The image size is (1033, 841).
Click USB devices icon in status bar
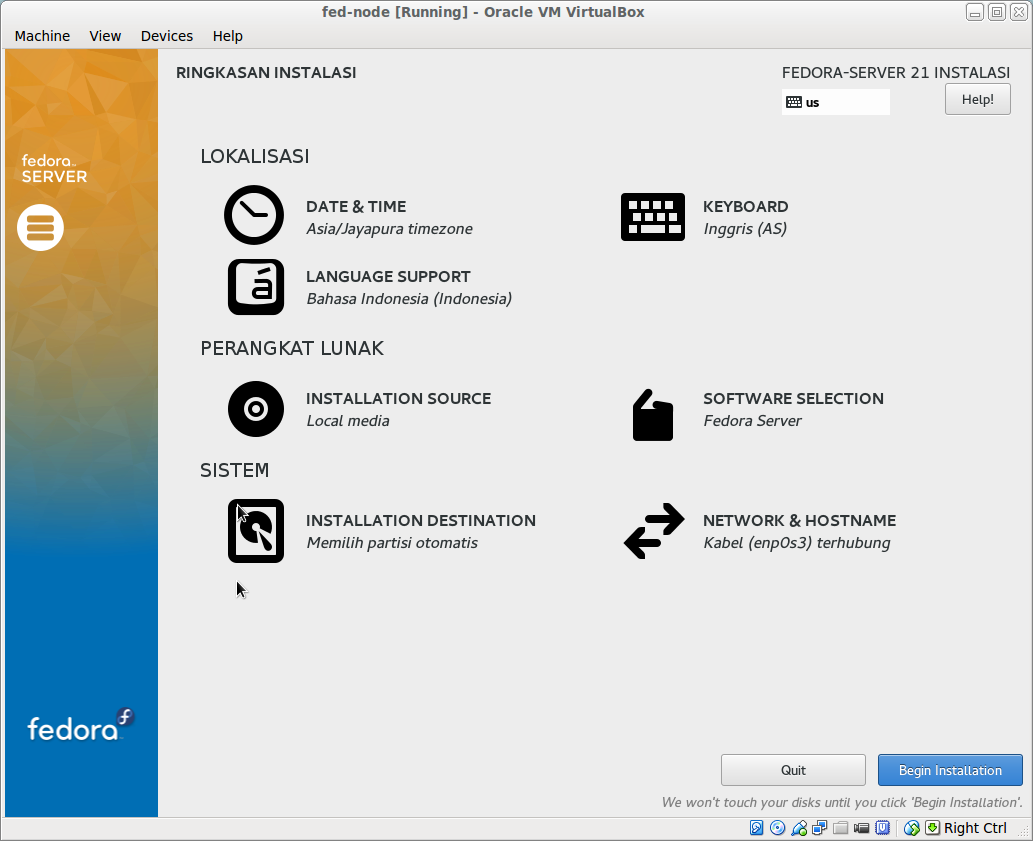click(798, 828)
